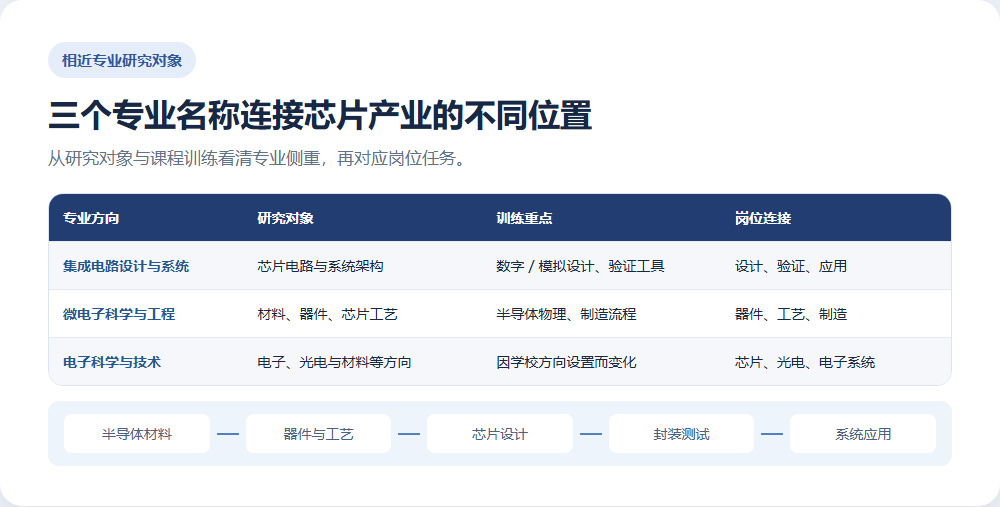Click the subtitle starting 从研究对象与课程训练
The width and height of the screenshot is (1000, 507).
pyautogui.click(x=258, y=158)
